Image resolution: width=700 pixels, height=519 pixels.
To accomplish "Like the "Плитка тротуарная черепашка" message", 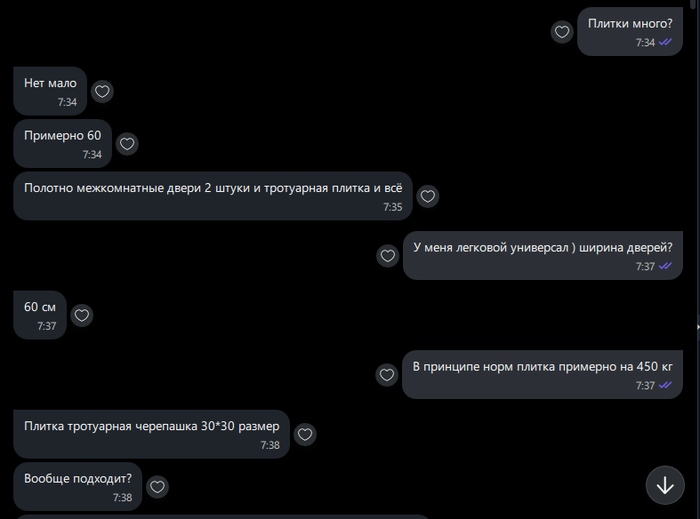I will coord(305,434).
